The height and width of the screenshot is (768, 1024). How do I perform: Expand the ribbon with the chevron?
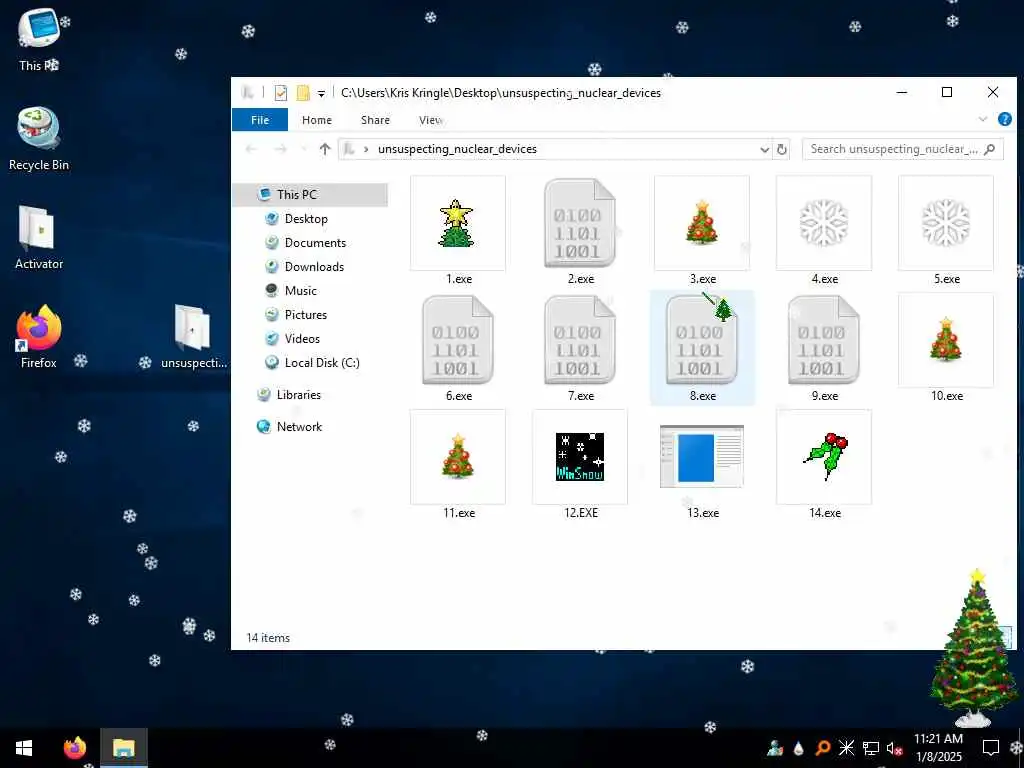tap(983, 120)
